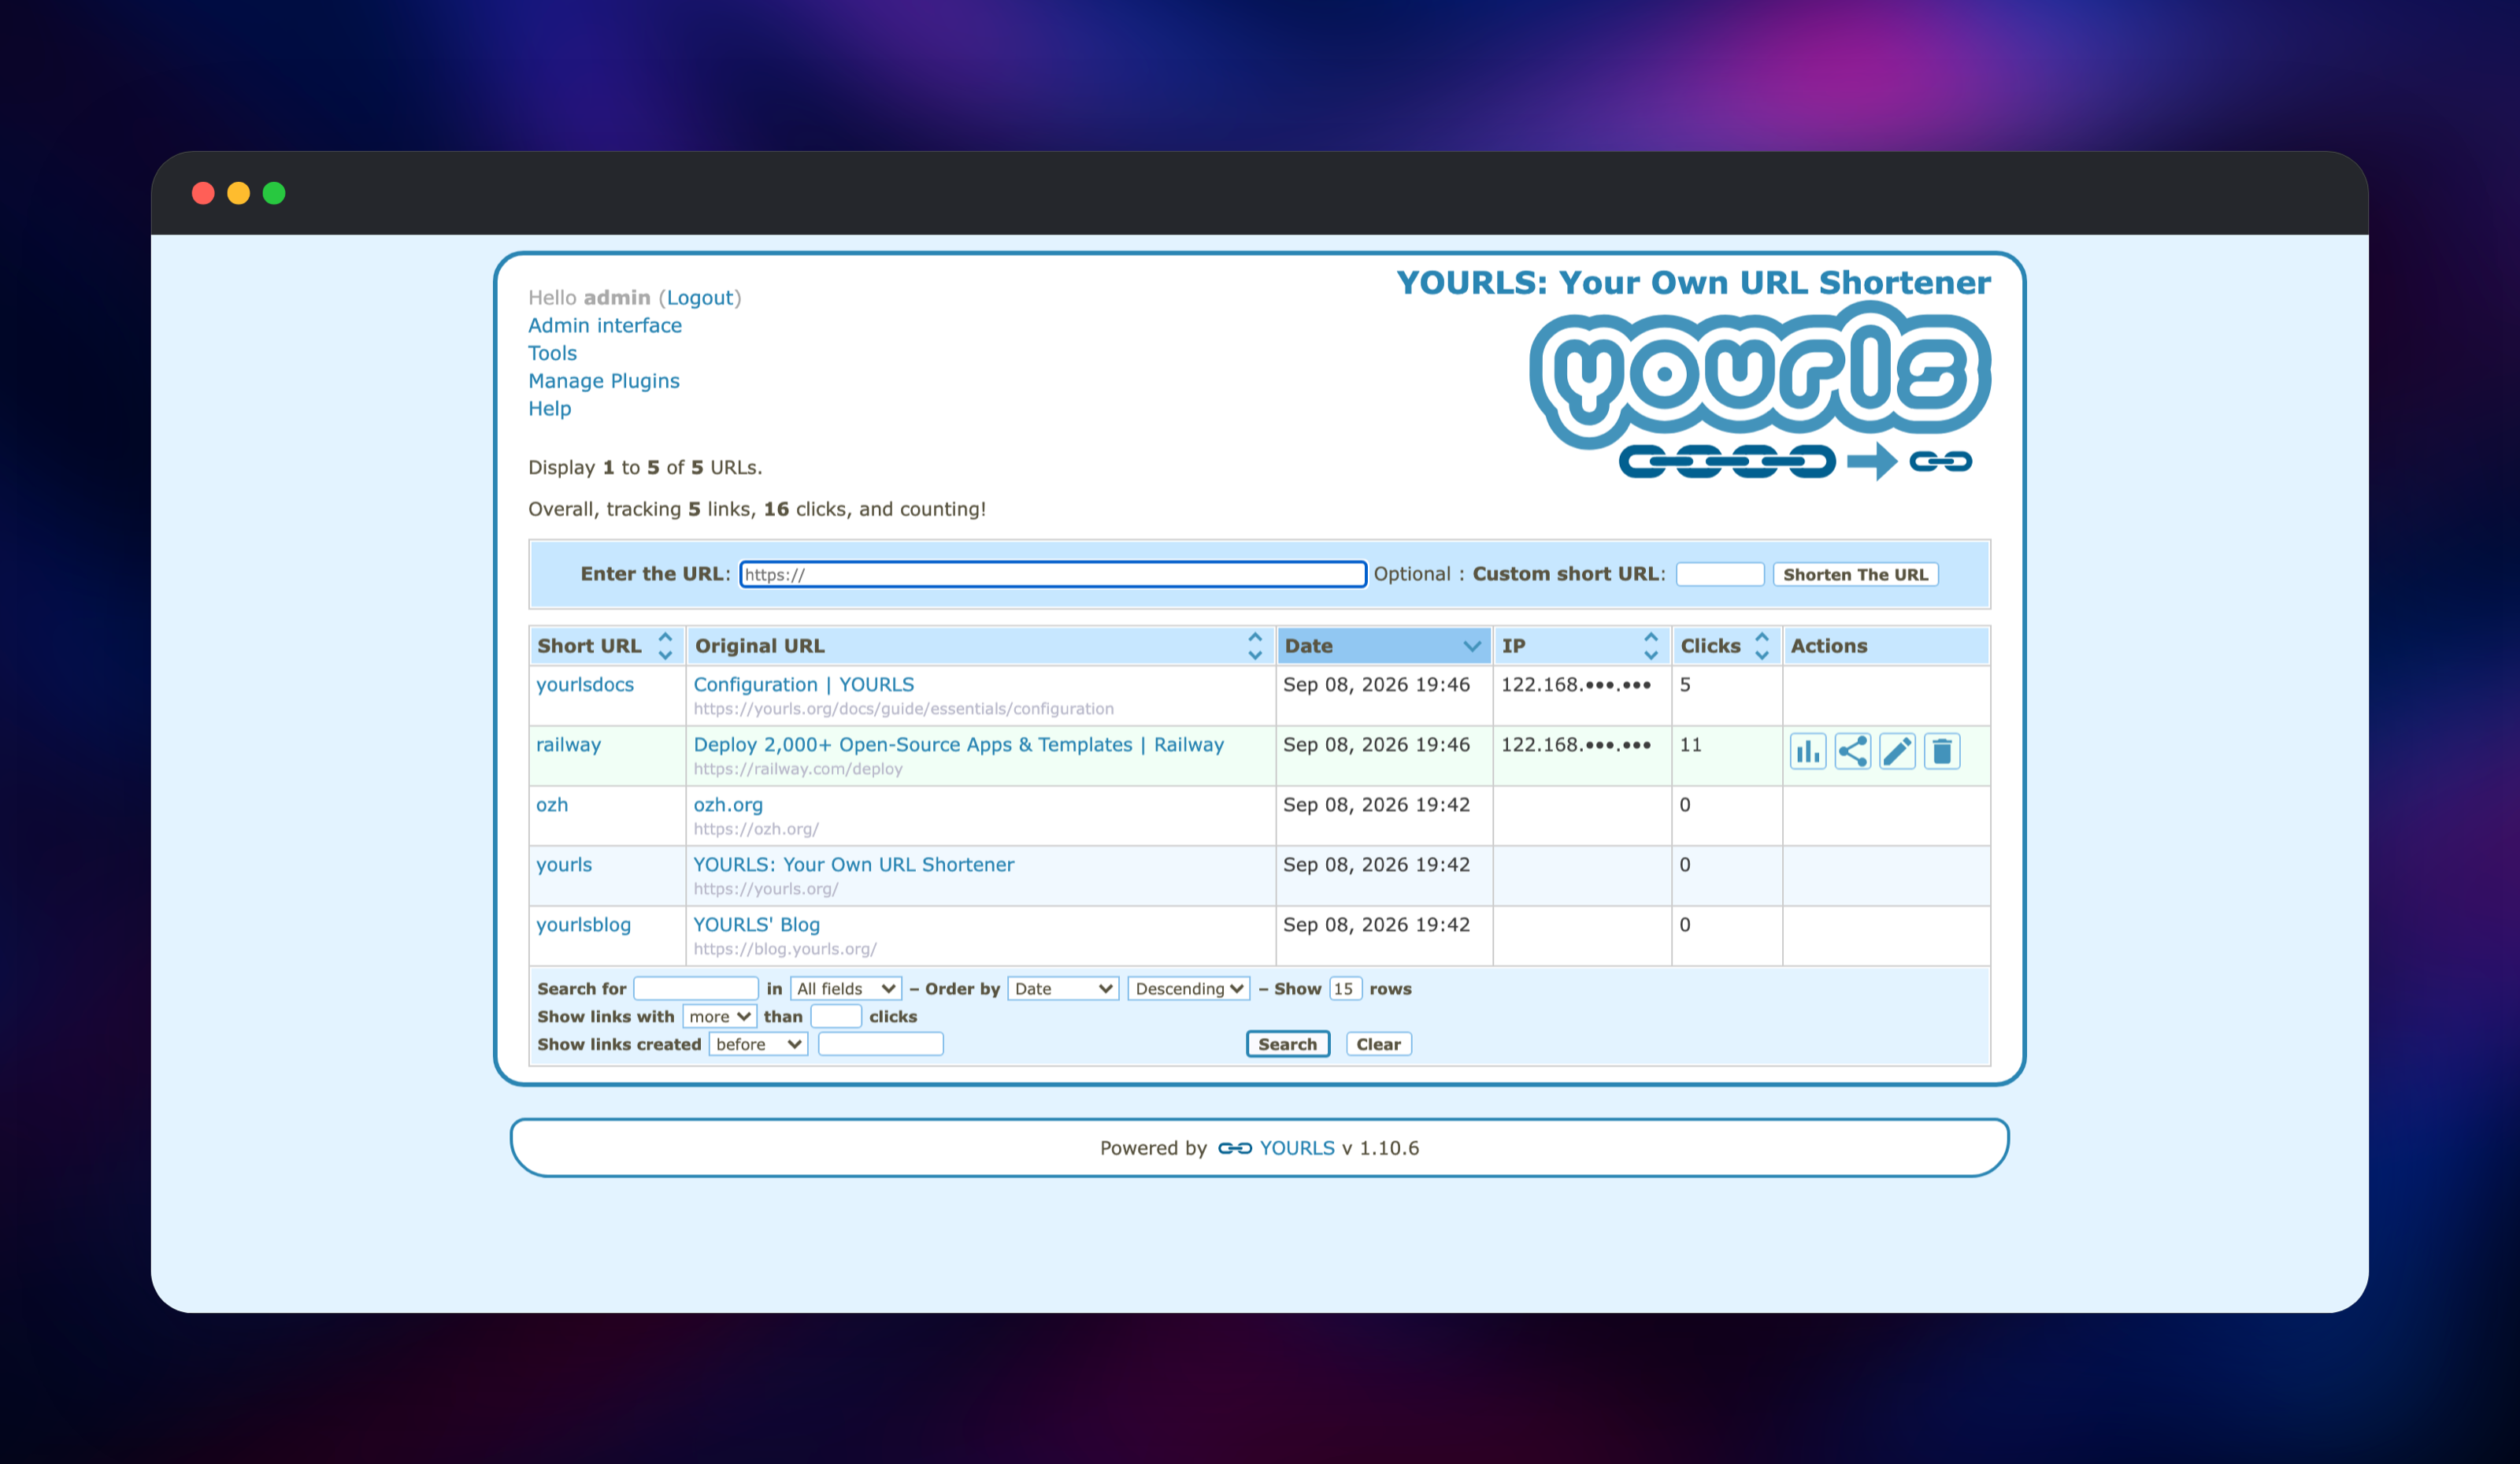The image size is (2520, 1464).
Task: Click the Shorten The URL button
Action: [x=1855, y=574]
